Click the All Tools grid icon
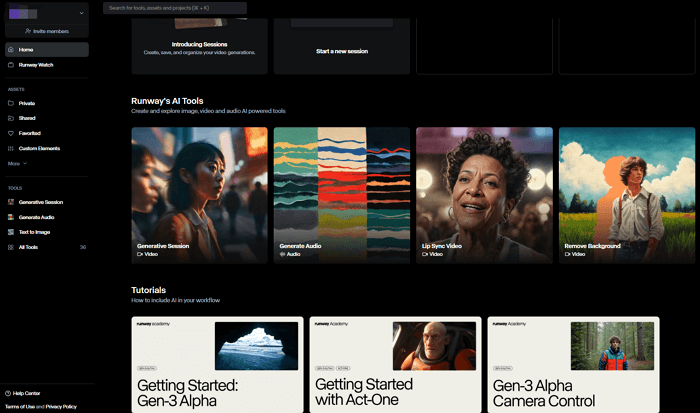Image resolution: width=700 pixels, height=413 pixels. 11,247
